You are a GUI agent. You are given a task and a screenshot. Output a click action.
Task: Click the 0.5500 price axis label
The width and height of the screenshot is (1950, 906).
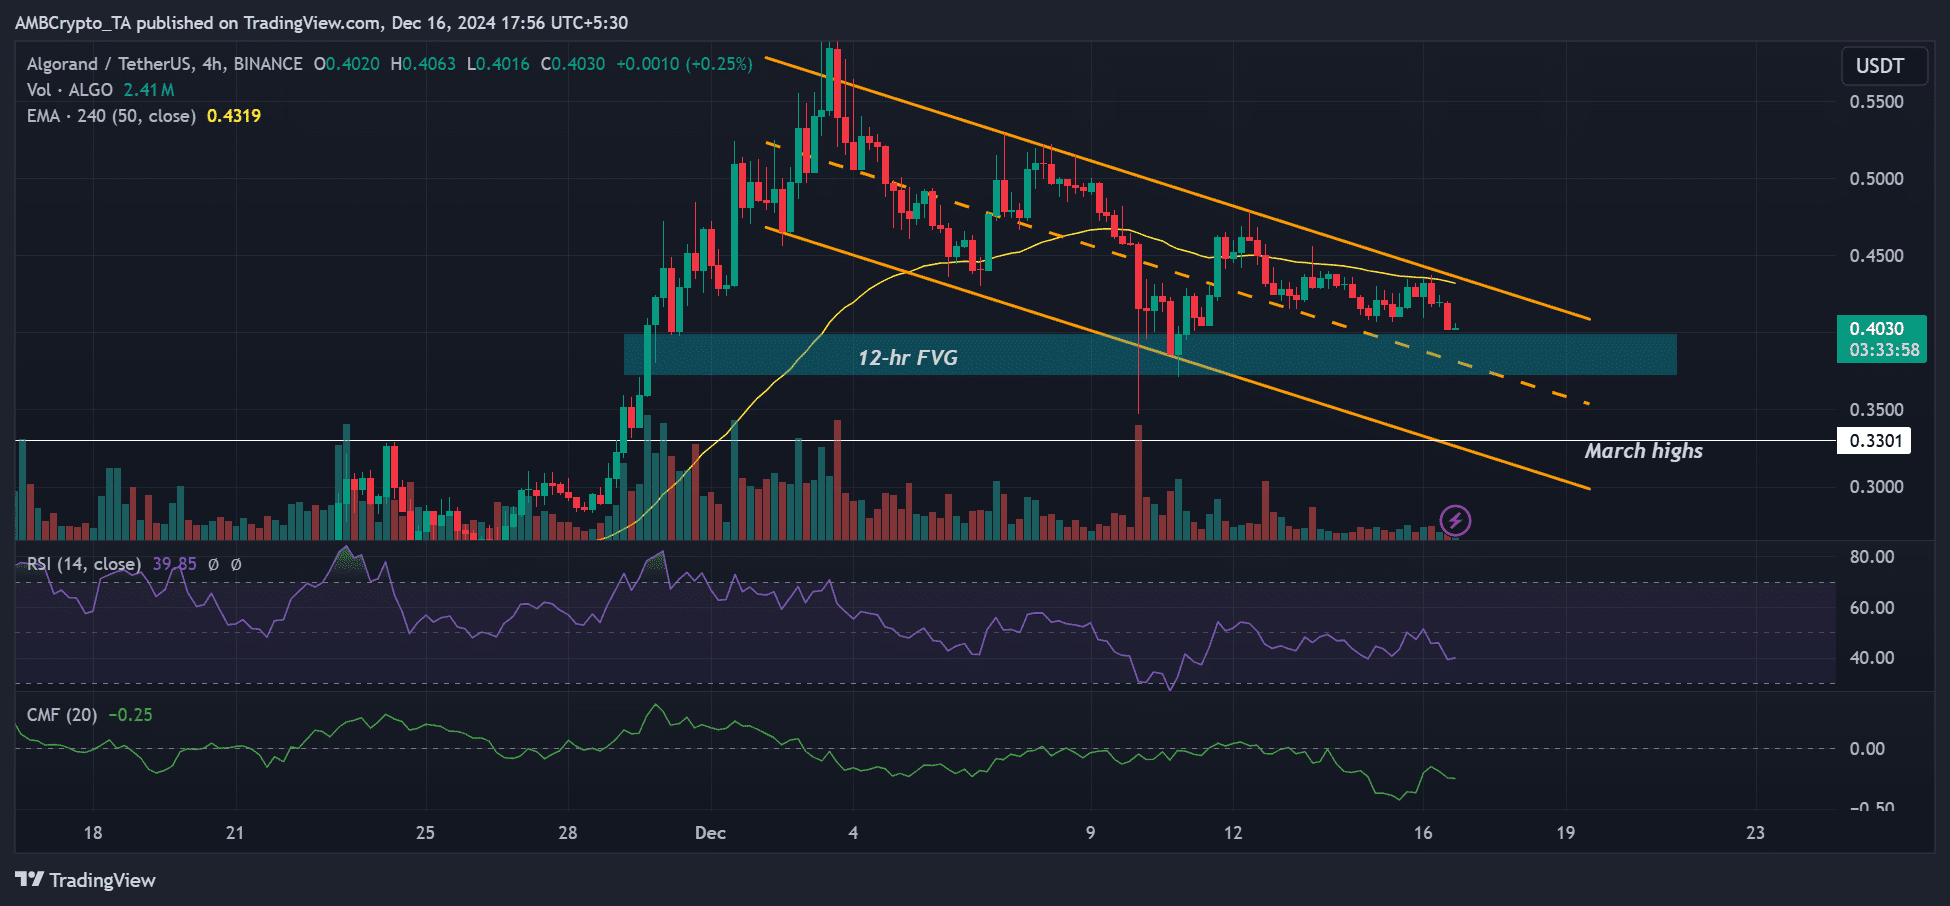[1877, 102]
